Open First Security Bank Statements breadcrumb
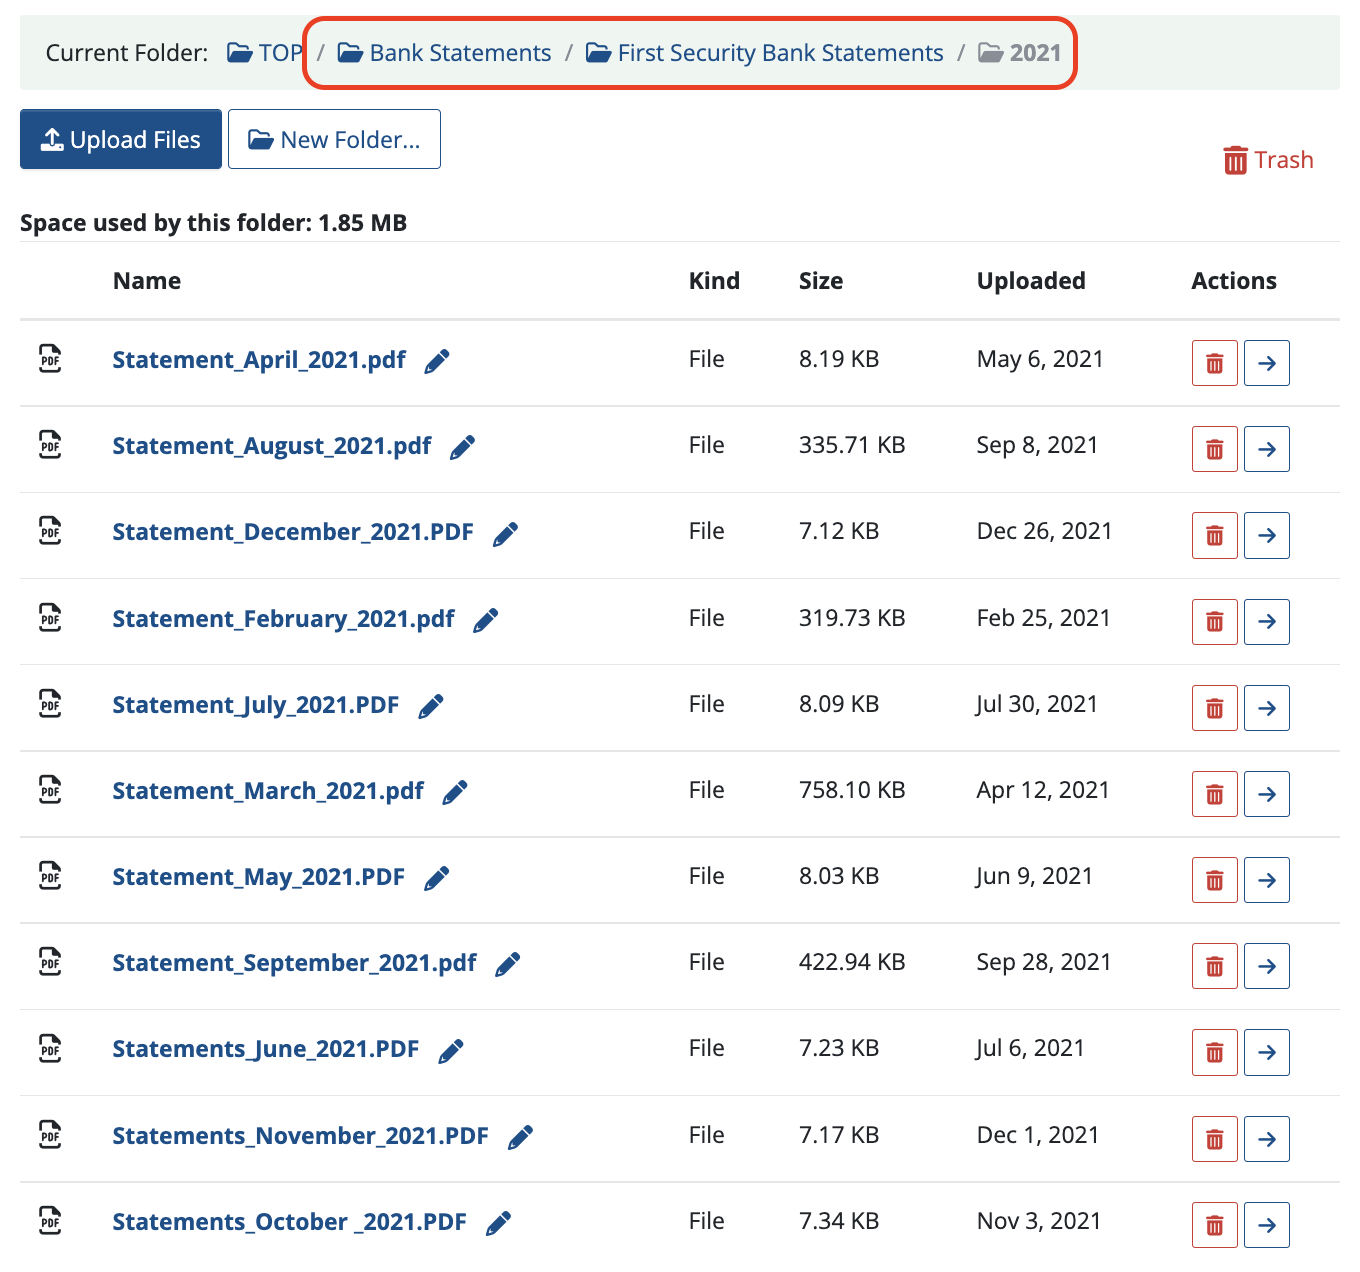 (764, 53)
